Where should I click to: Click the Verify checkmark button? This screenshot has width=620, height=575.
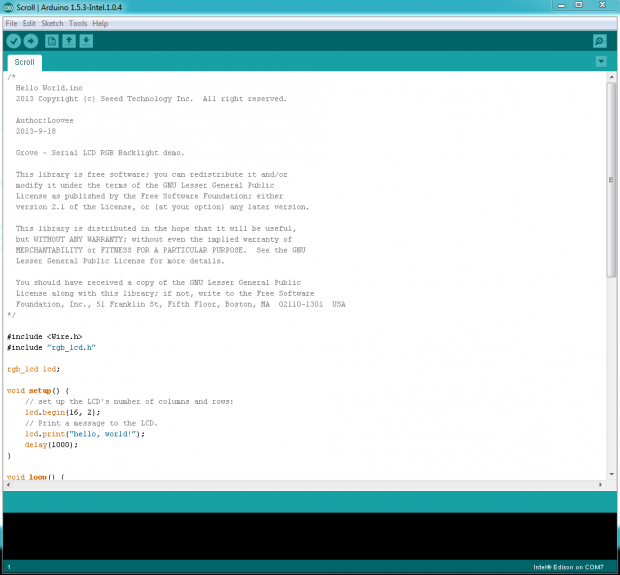coord(13,41)
